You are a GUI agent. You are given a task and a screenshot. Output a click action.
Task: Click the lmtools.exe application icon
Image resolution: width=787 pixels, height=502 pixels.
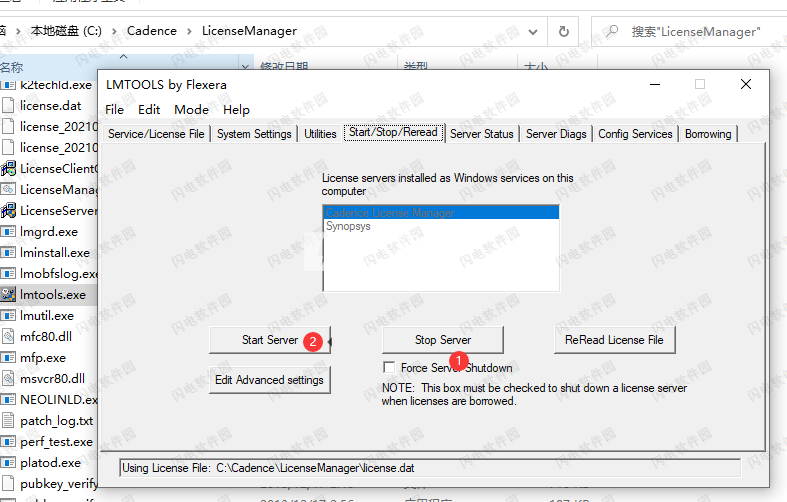pyautogui.click(x=8, y=294)
